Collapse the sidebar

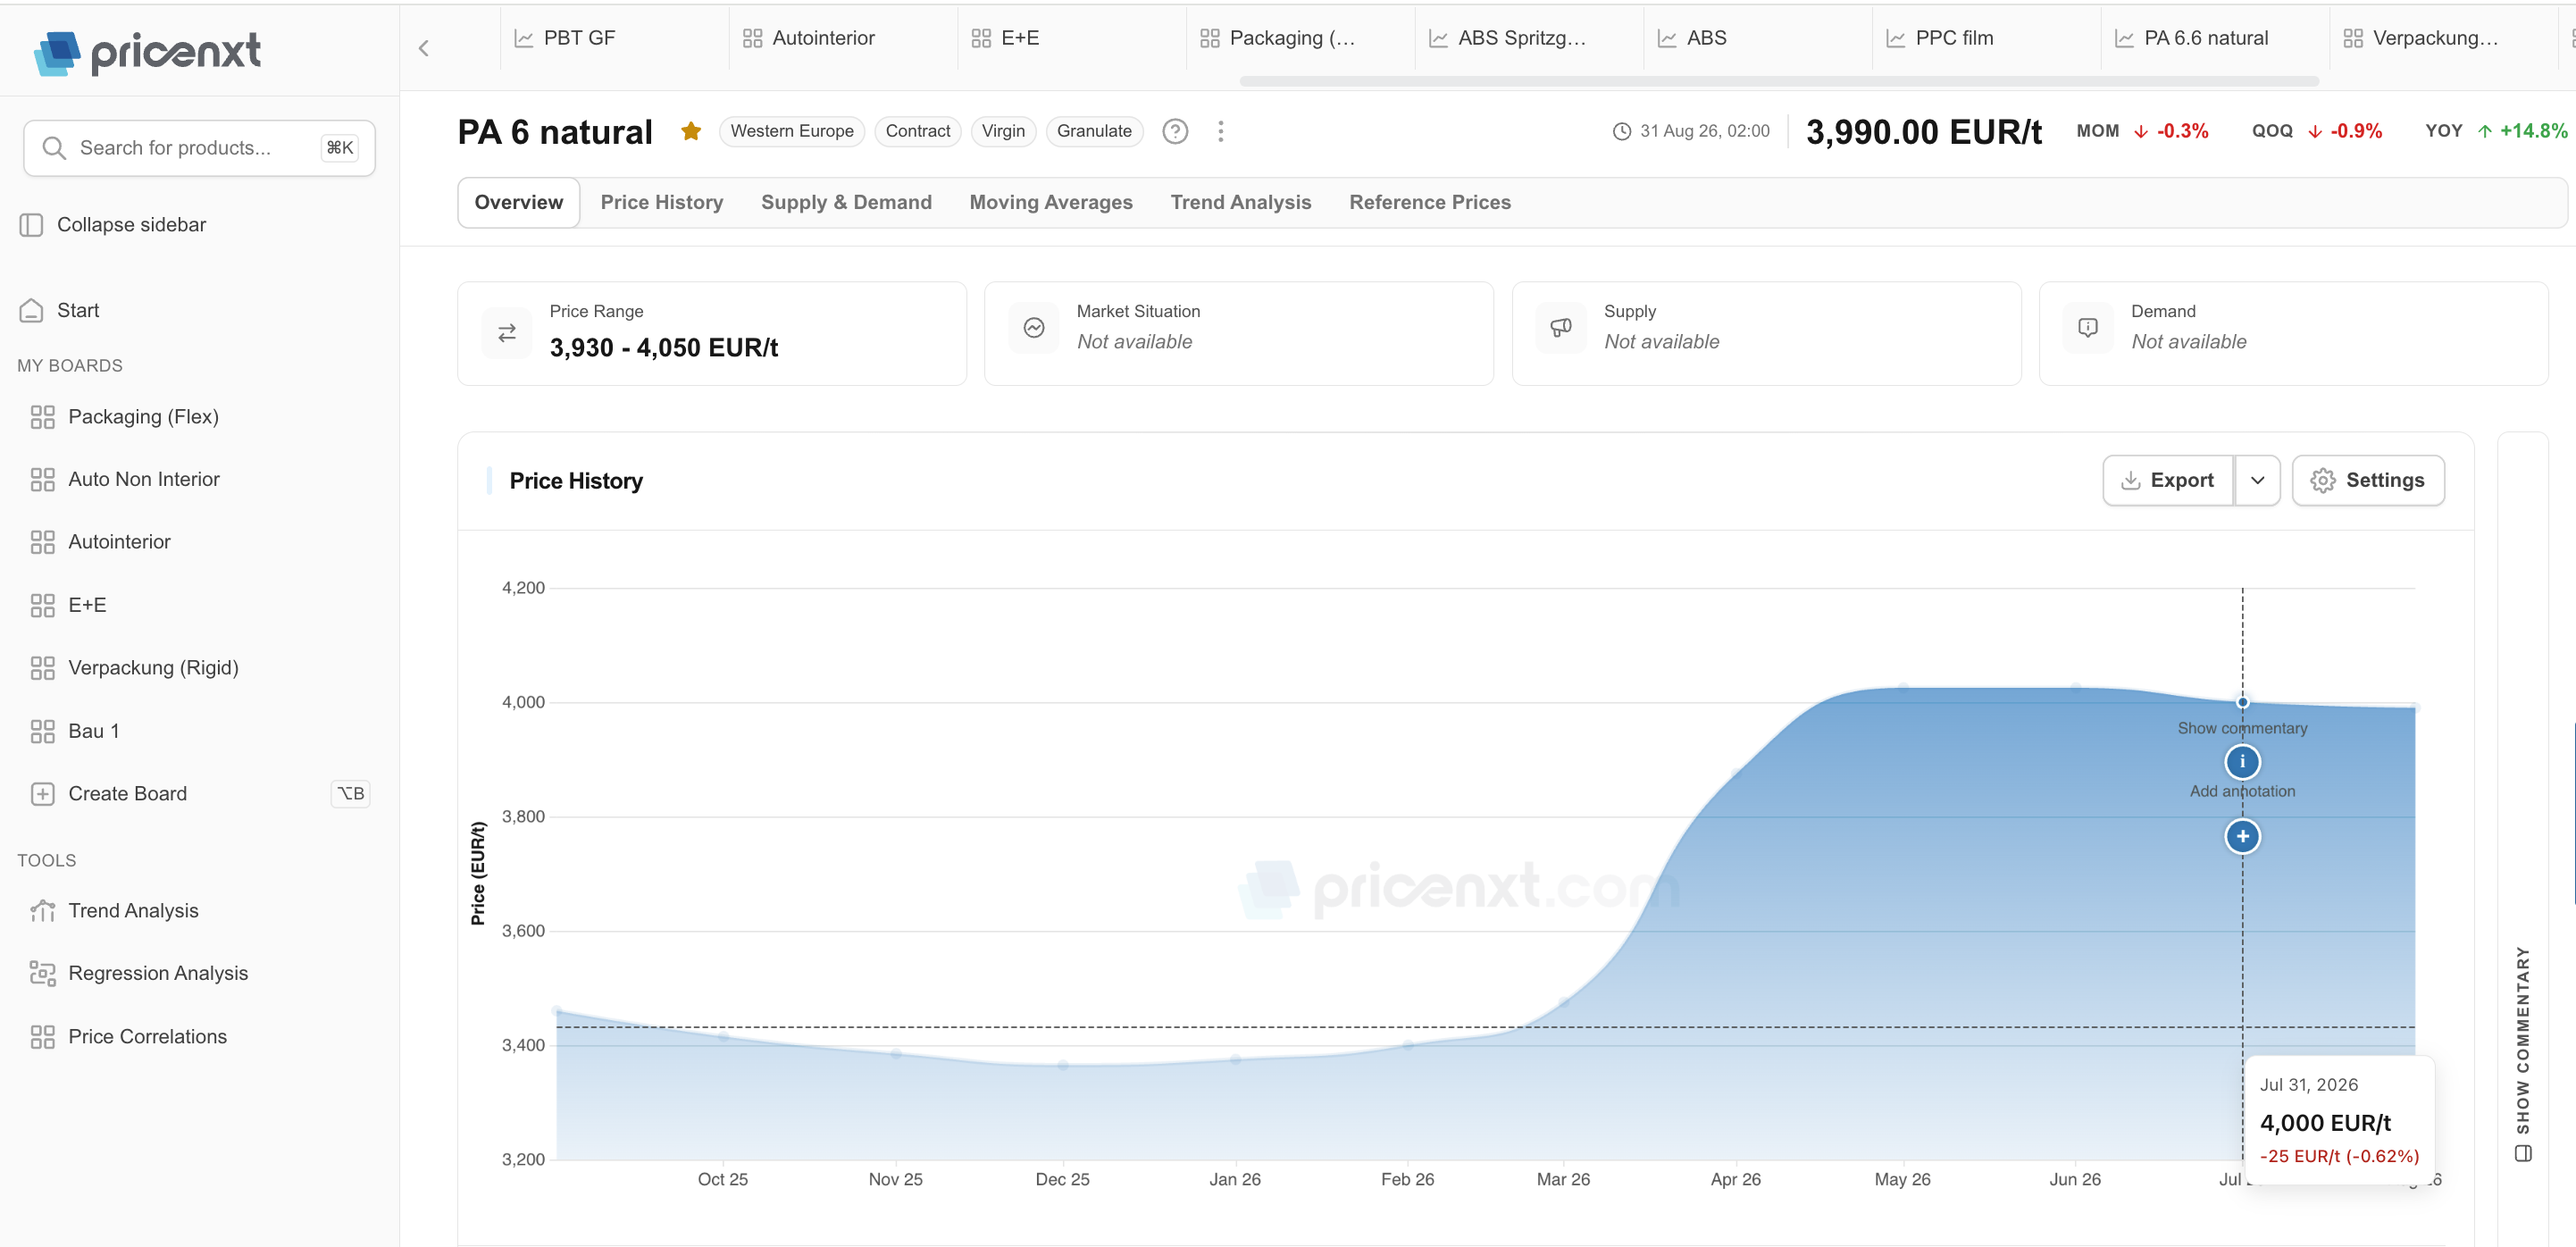112,225
